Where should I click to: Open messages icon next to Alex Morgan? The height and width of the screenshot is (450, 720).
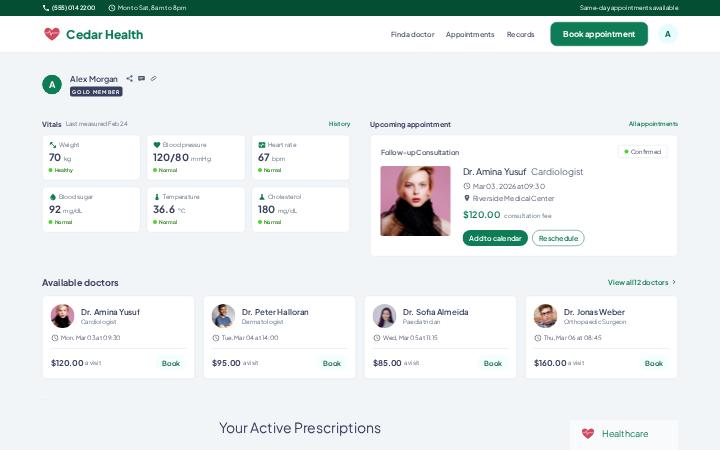pyautogui.click(x=141, y=79)
